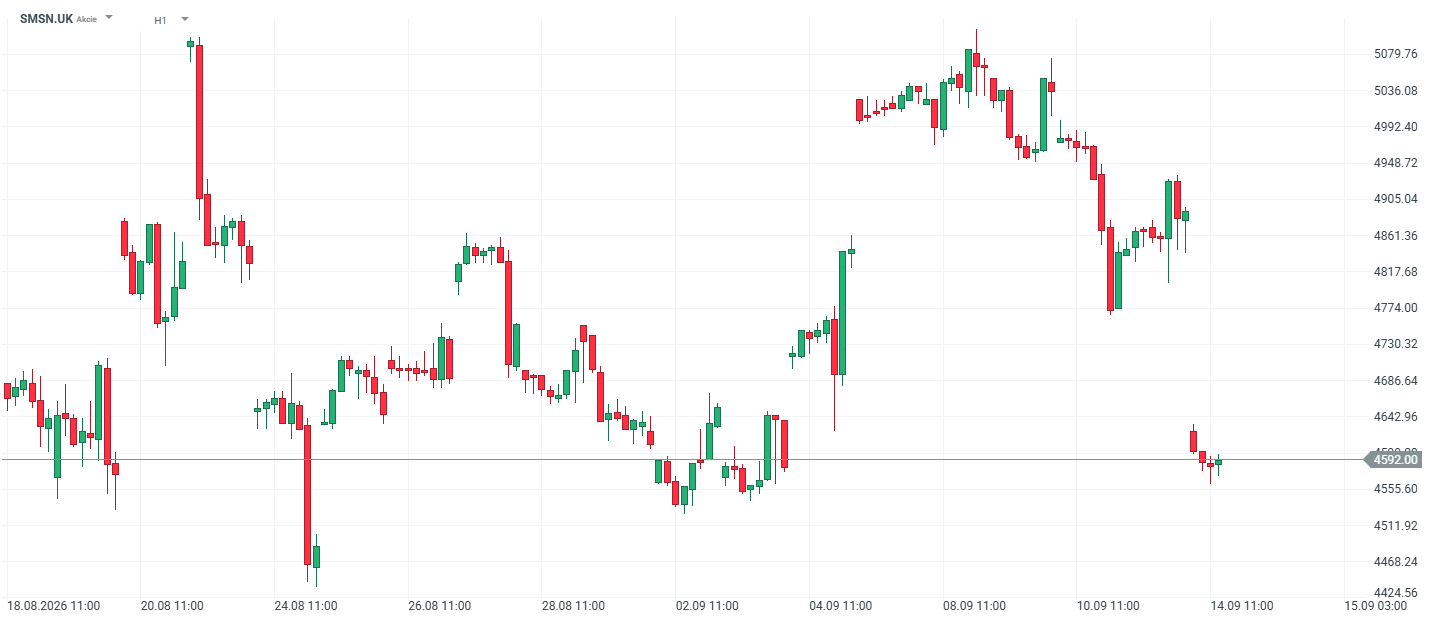Click the 4686.64 price axis label

point(1396,381)
